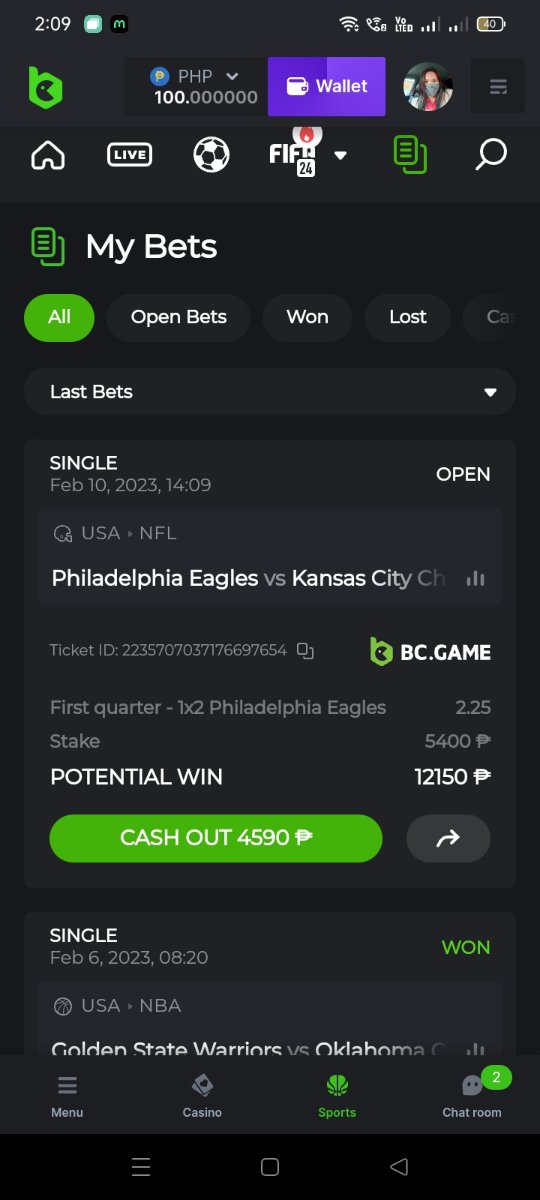The image size is (540, 1200).
Task: Switch to the Won filter tab
Action: coord(307,317)
